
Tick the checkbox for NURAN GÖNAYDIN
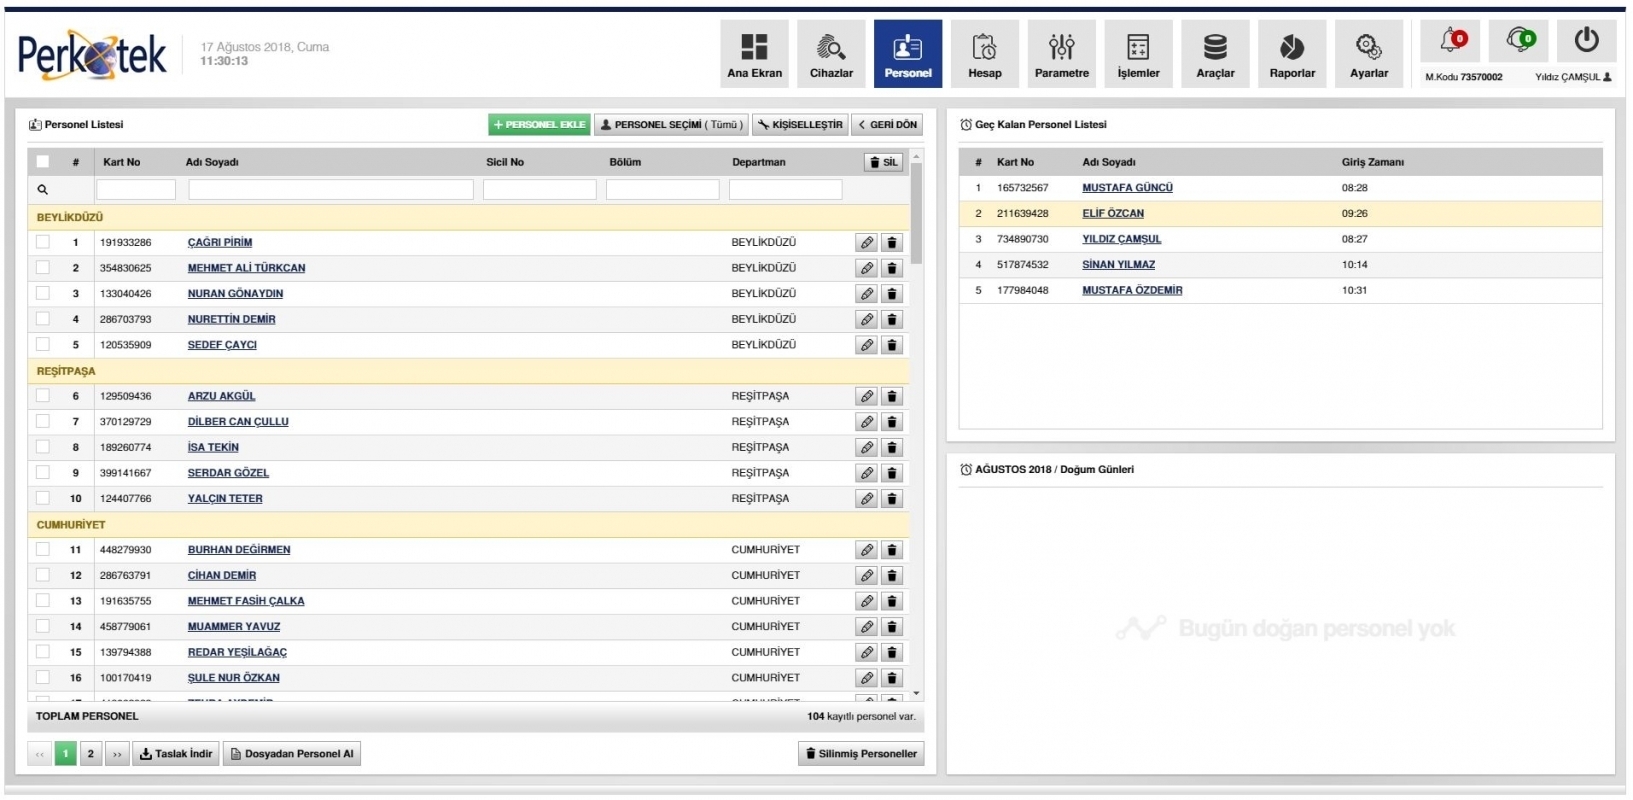[x=43, y=293]
